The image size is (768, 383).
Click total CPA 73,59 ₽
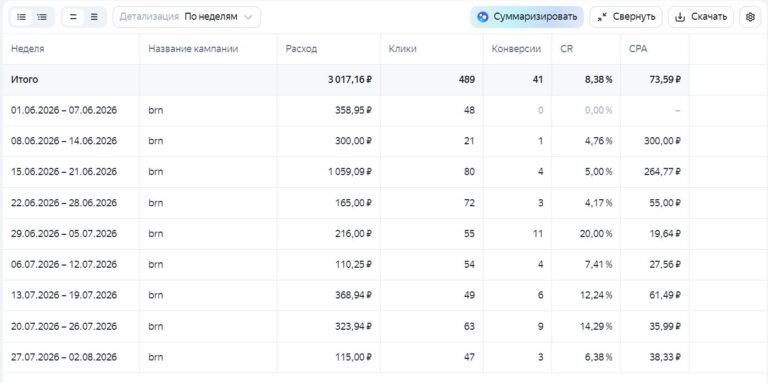665,79
